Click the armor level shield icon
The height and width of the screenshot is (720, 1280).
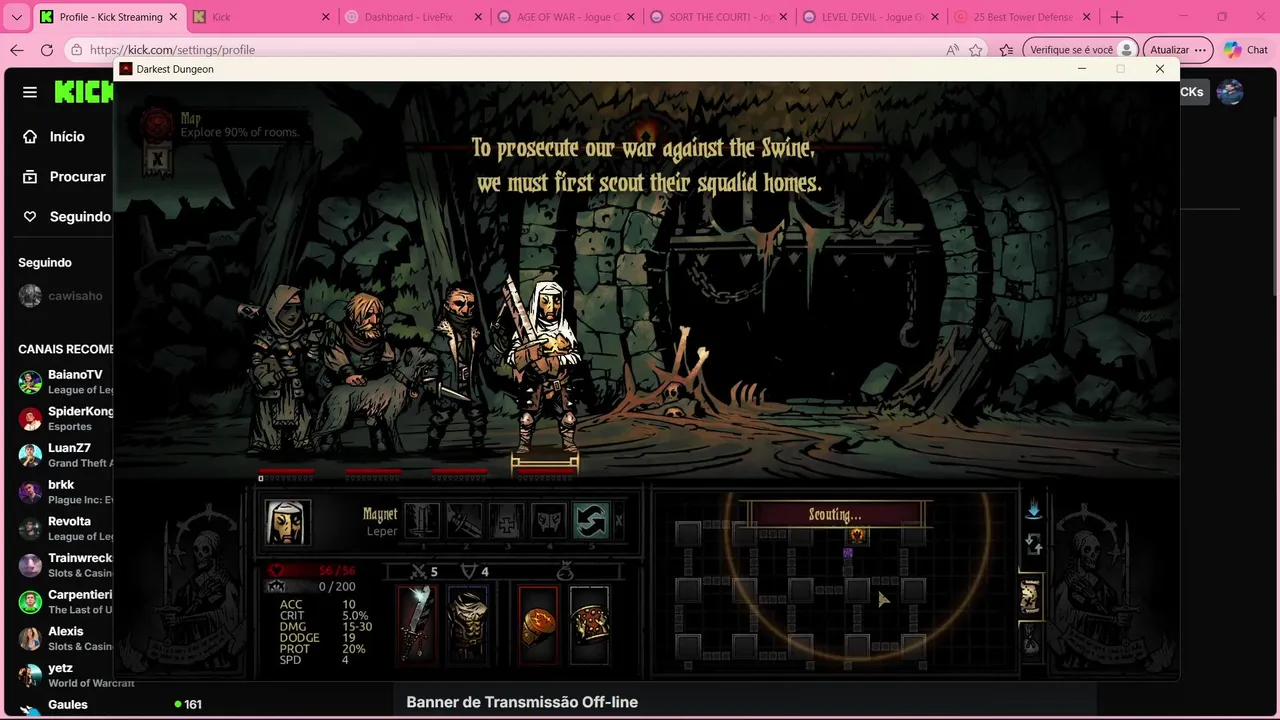pos(468,571)
